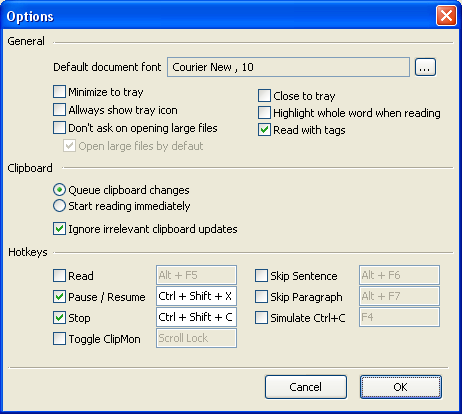Click the font browse ellipsis button
This screenshot has height=414, width=462.
(425, 67)
